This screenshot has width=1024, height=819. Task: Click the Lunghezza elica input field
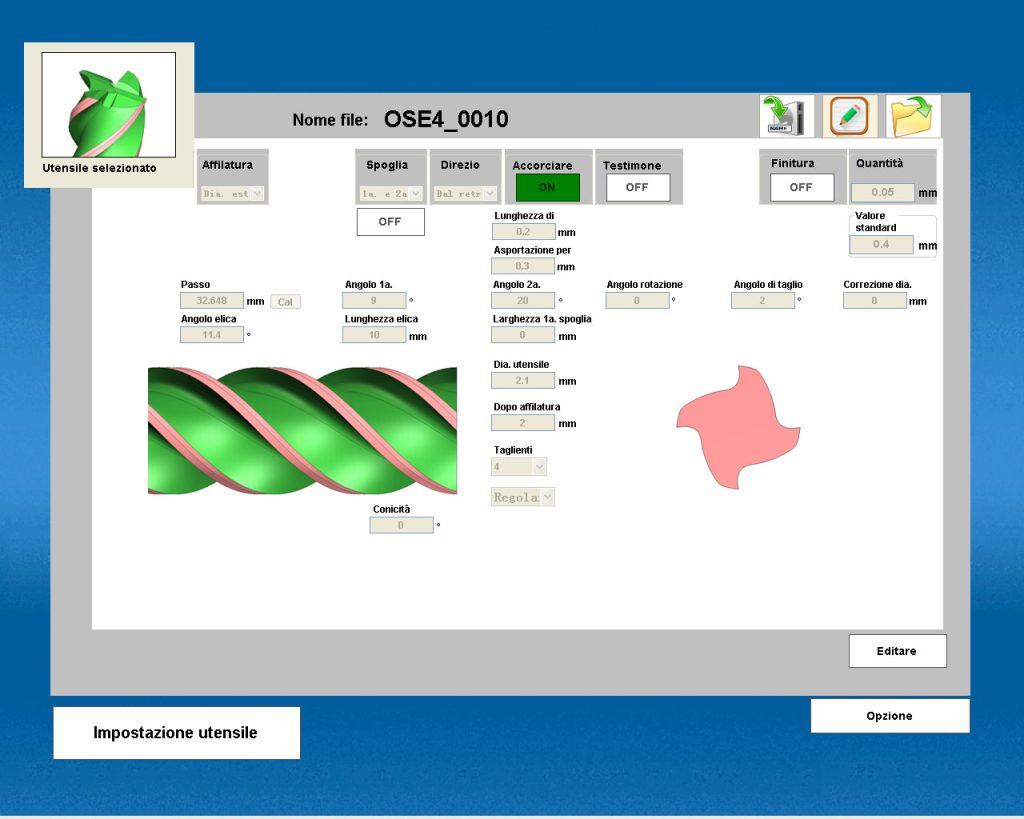tap(374, 334)
